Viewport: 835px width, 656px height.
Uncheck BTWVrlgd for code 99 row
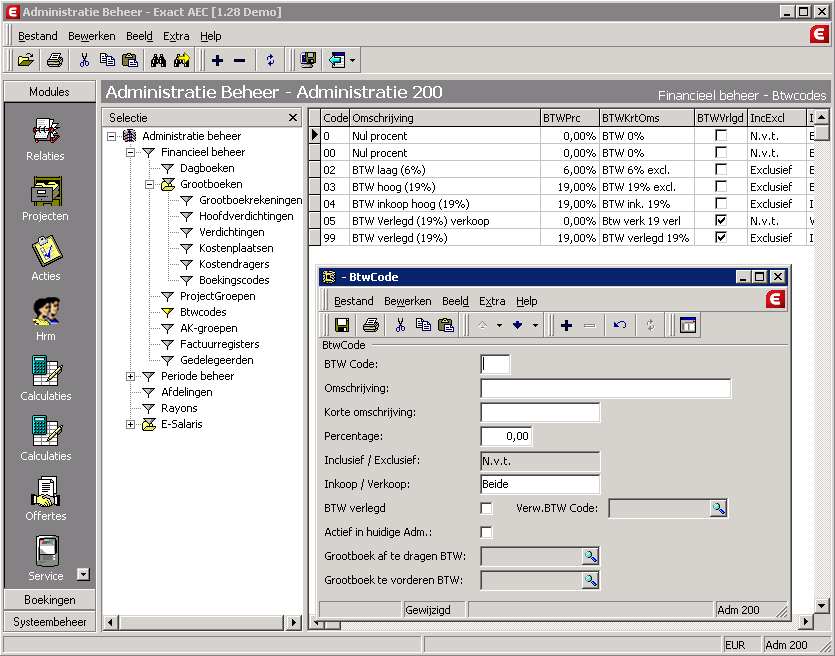click(721, 237)
